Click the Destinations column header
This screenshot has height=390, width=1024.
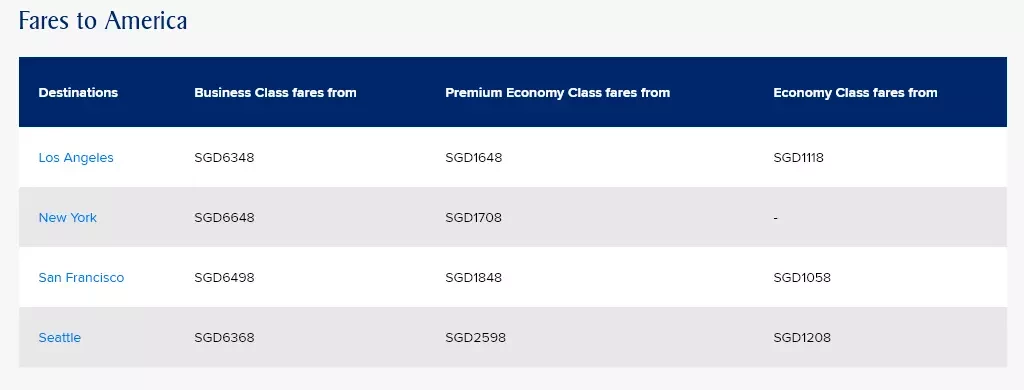78,93
